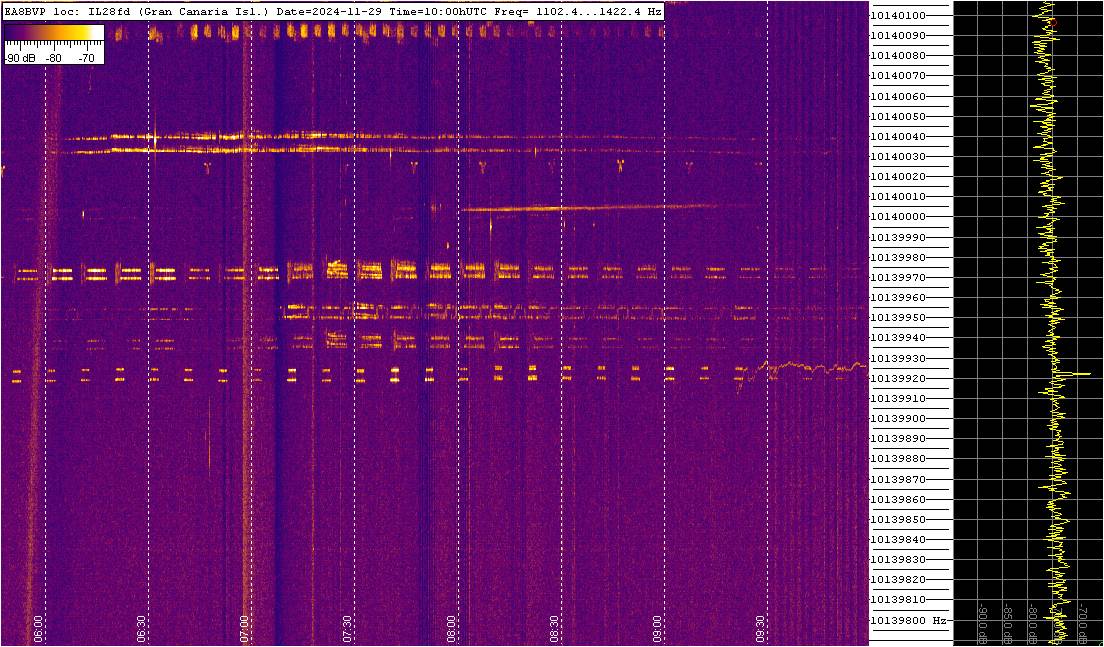Click frequency label 10140020
The width and height of the screenshot is (1104, 647).
tap(897, 177)
